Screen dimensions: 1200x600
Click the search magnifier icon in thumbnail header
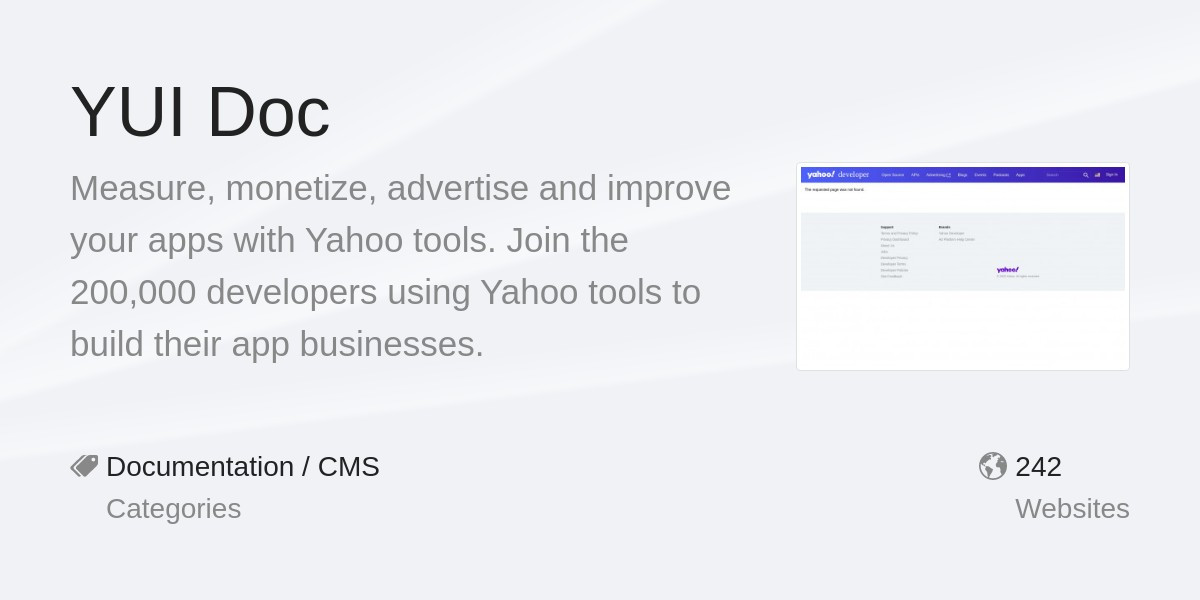(1086, 175)
